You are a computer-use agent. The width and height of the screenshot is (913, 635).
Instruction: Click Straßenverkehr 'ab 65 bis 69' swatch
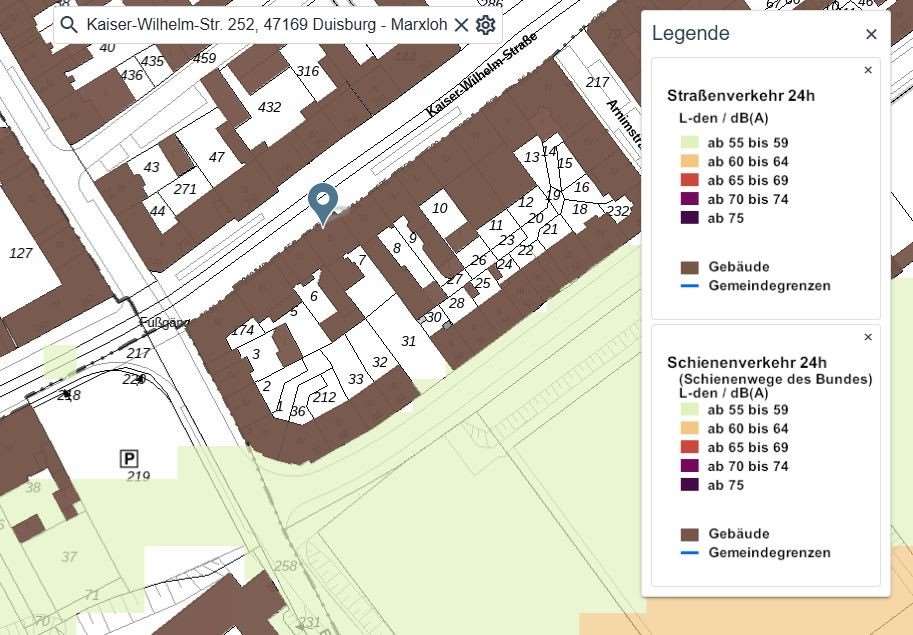click(689, 180)
